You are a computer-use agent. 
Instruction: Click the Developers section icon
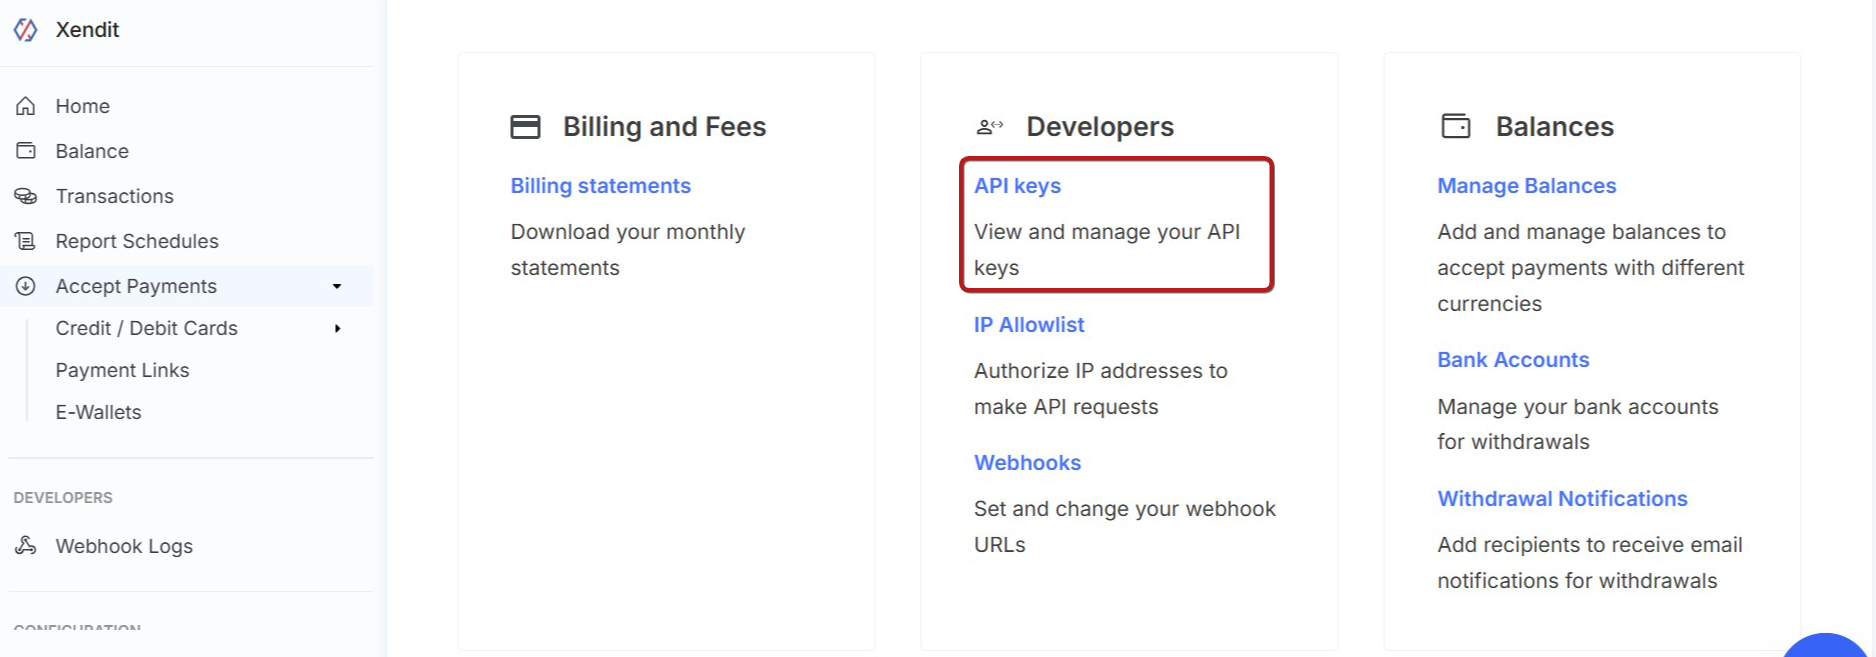[x=989, y=126]
